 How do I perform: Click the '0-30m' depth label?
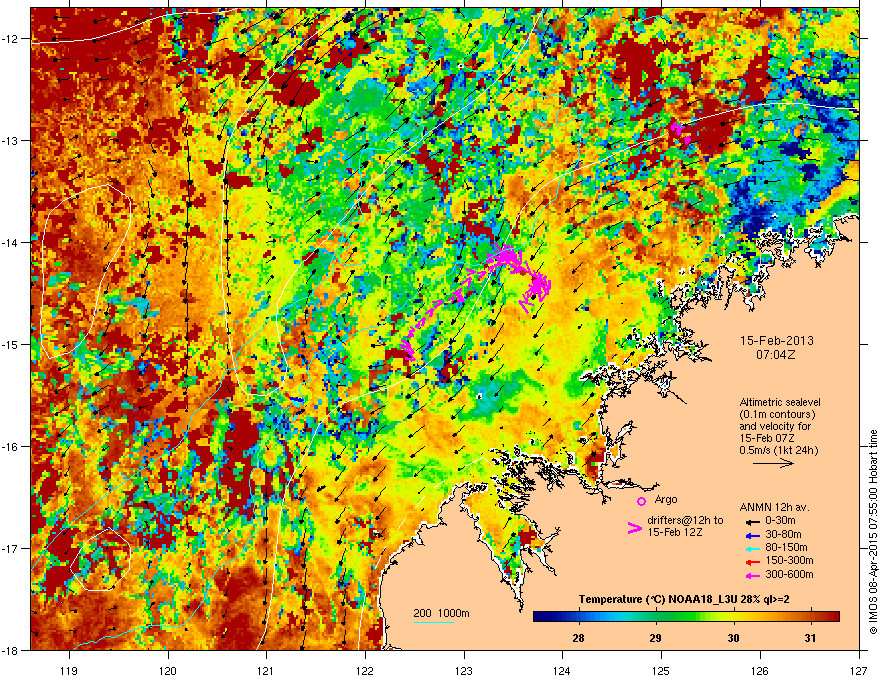pyautogui.click(x=780, y=521)
